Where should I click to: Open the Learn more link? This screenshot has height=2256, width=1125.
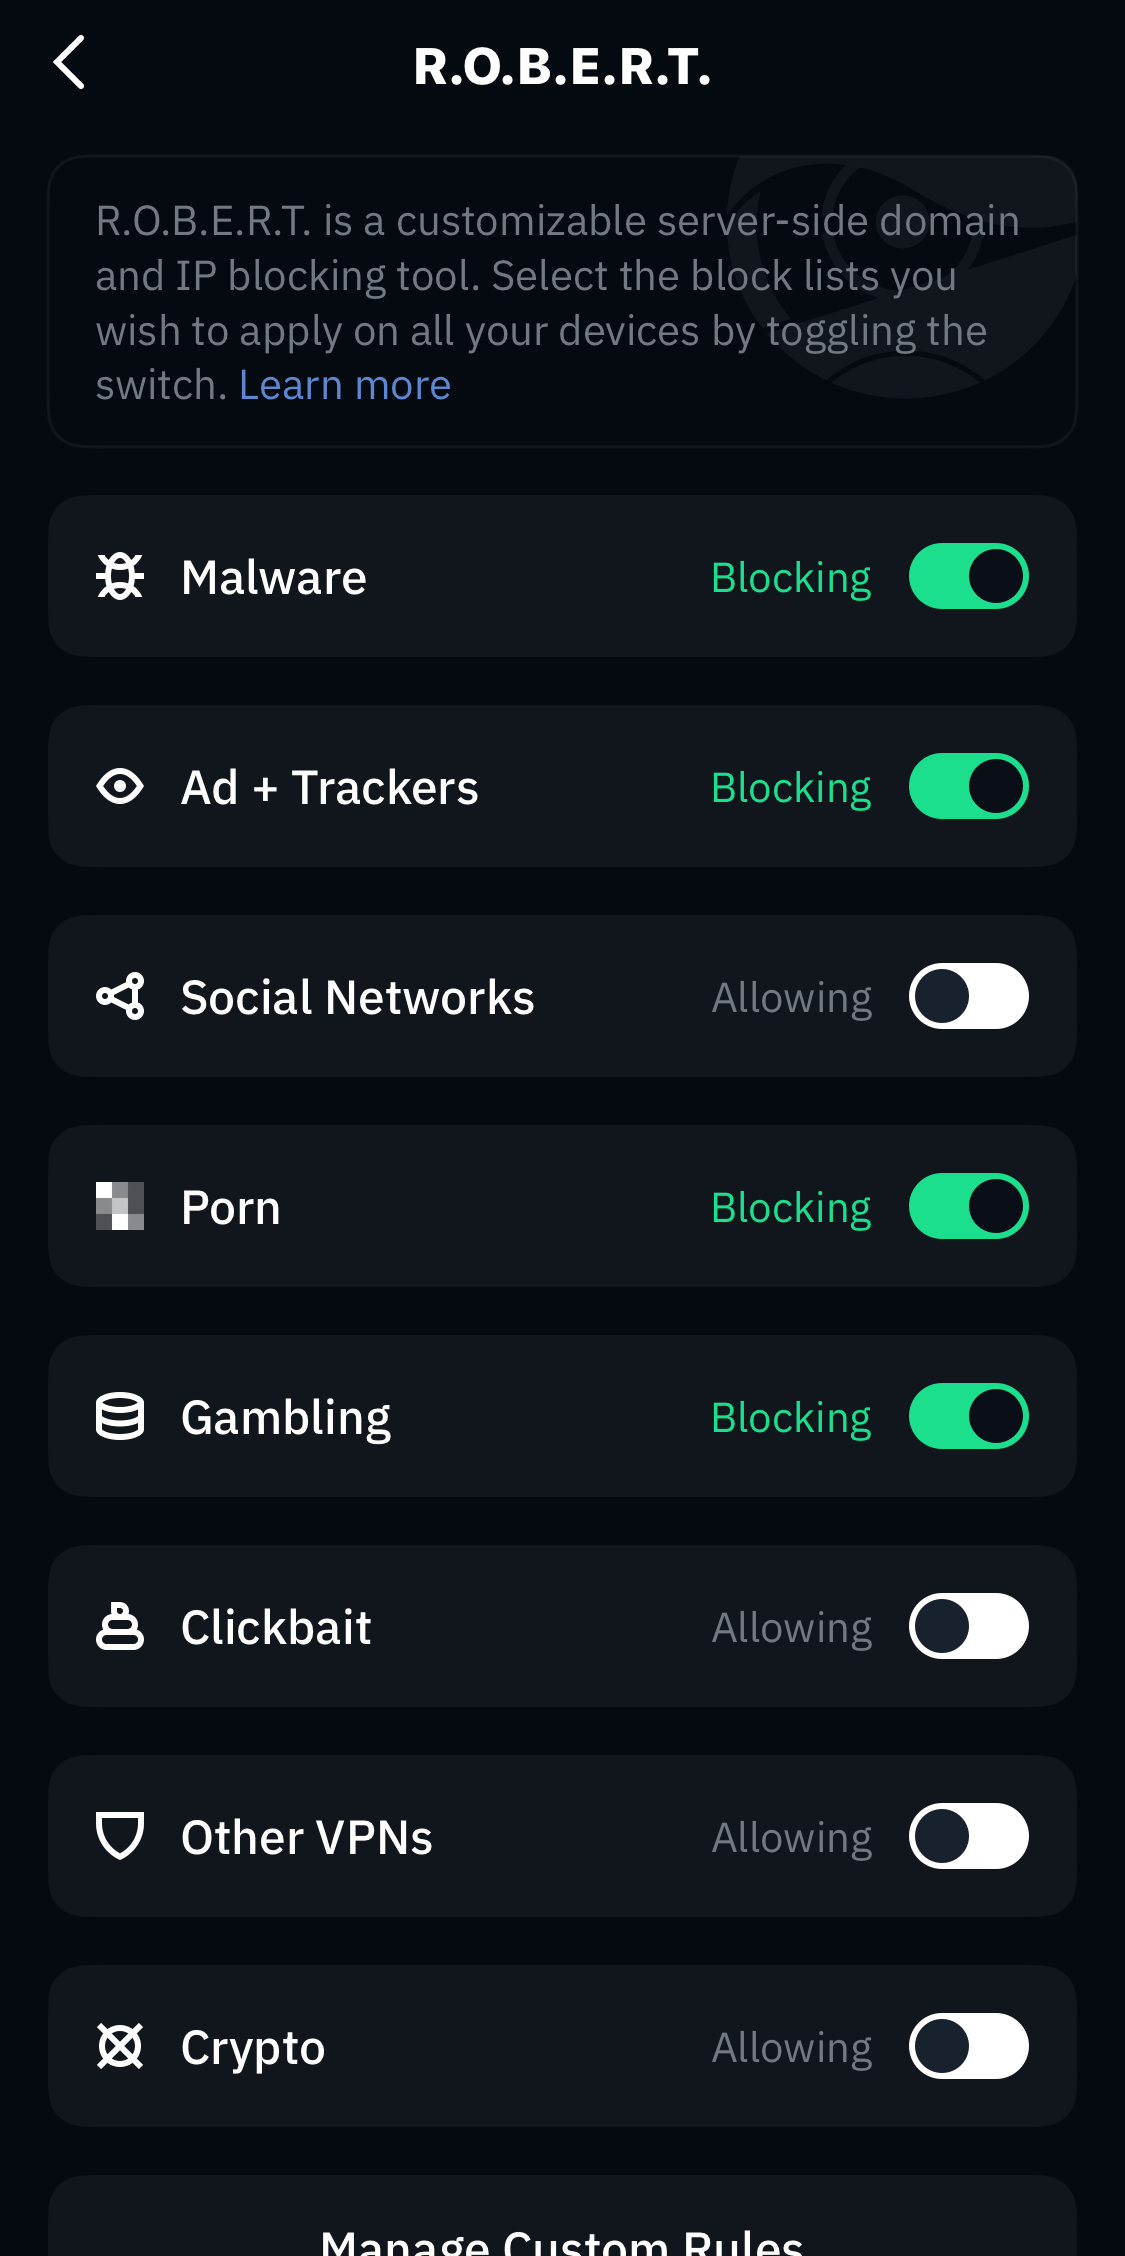[x=345, y=384]
